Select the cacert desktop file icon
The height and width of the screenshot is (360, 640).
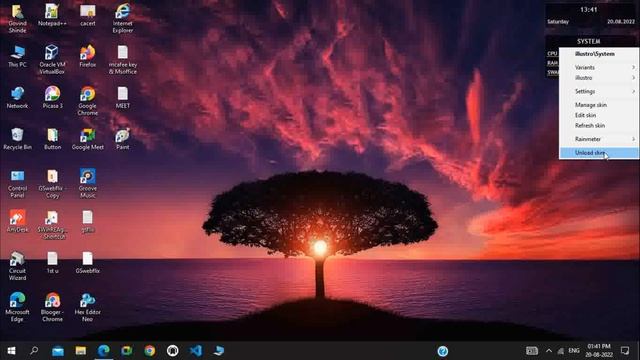87,15
